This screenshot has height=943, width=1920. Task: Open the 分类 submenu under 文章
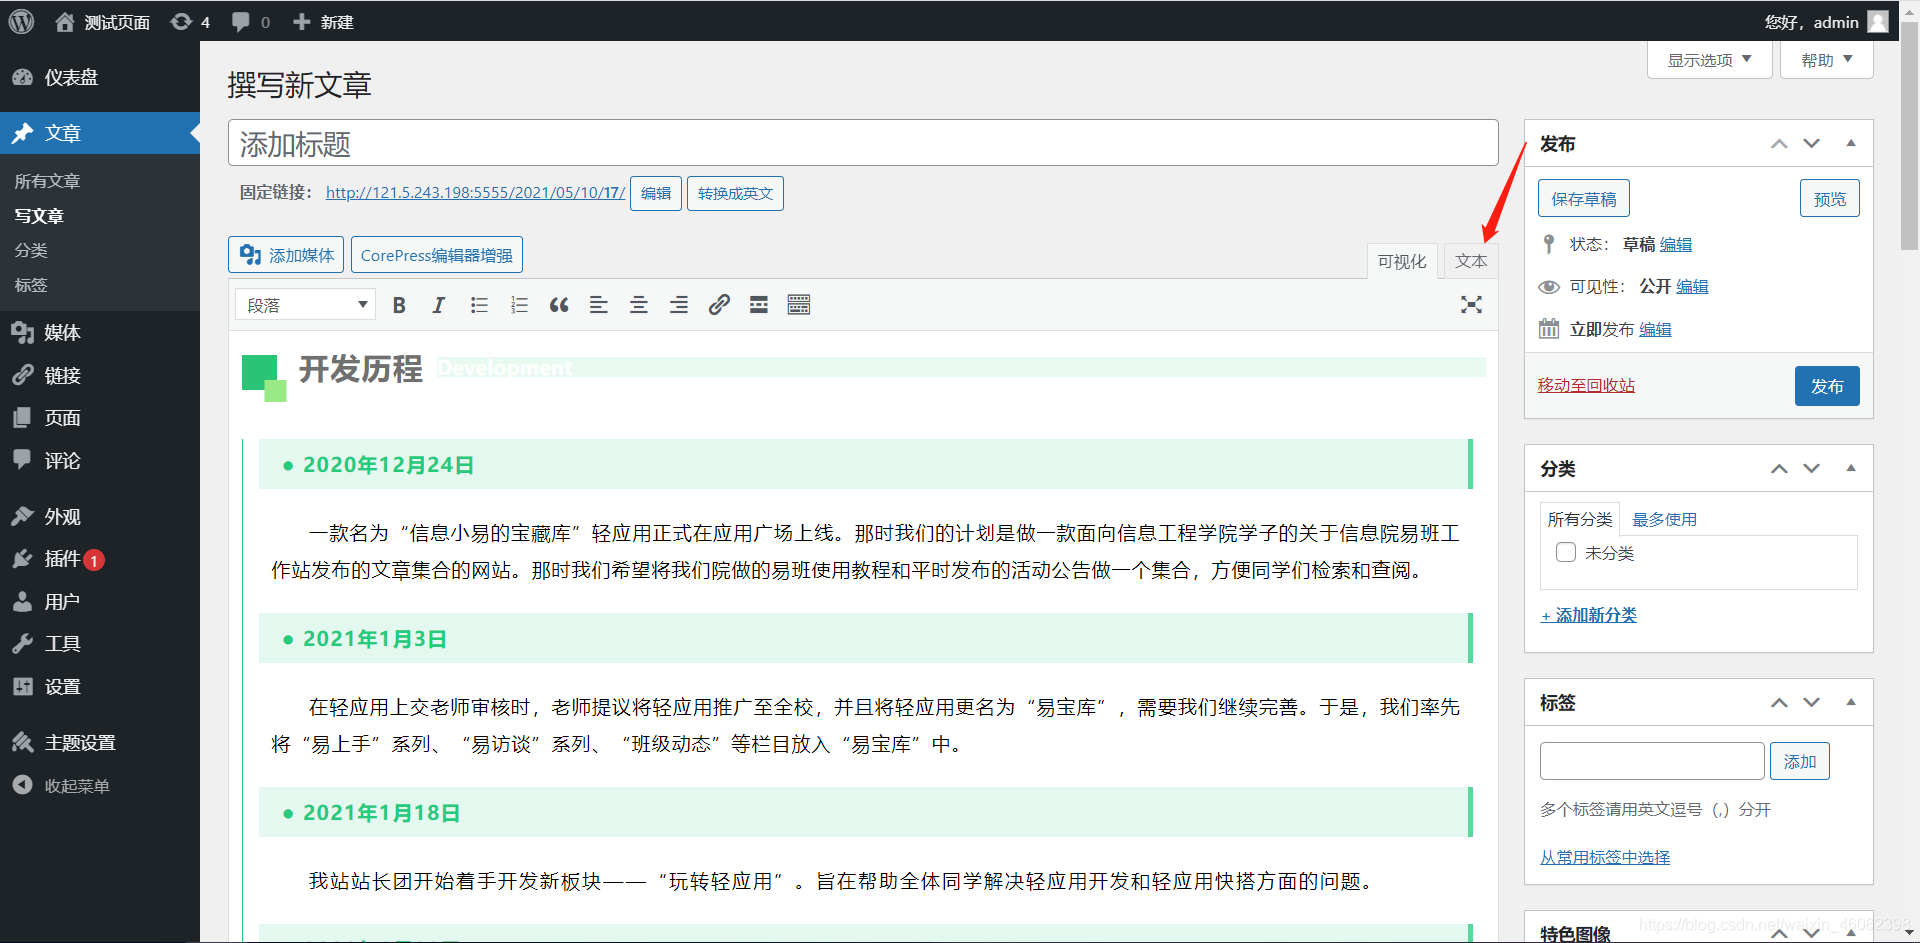pos(31,250)
